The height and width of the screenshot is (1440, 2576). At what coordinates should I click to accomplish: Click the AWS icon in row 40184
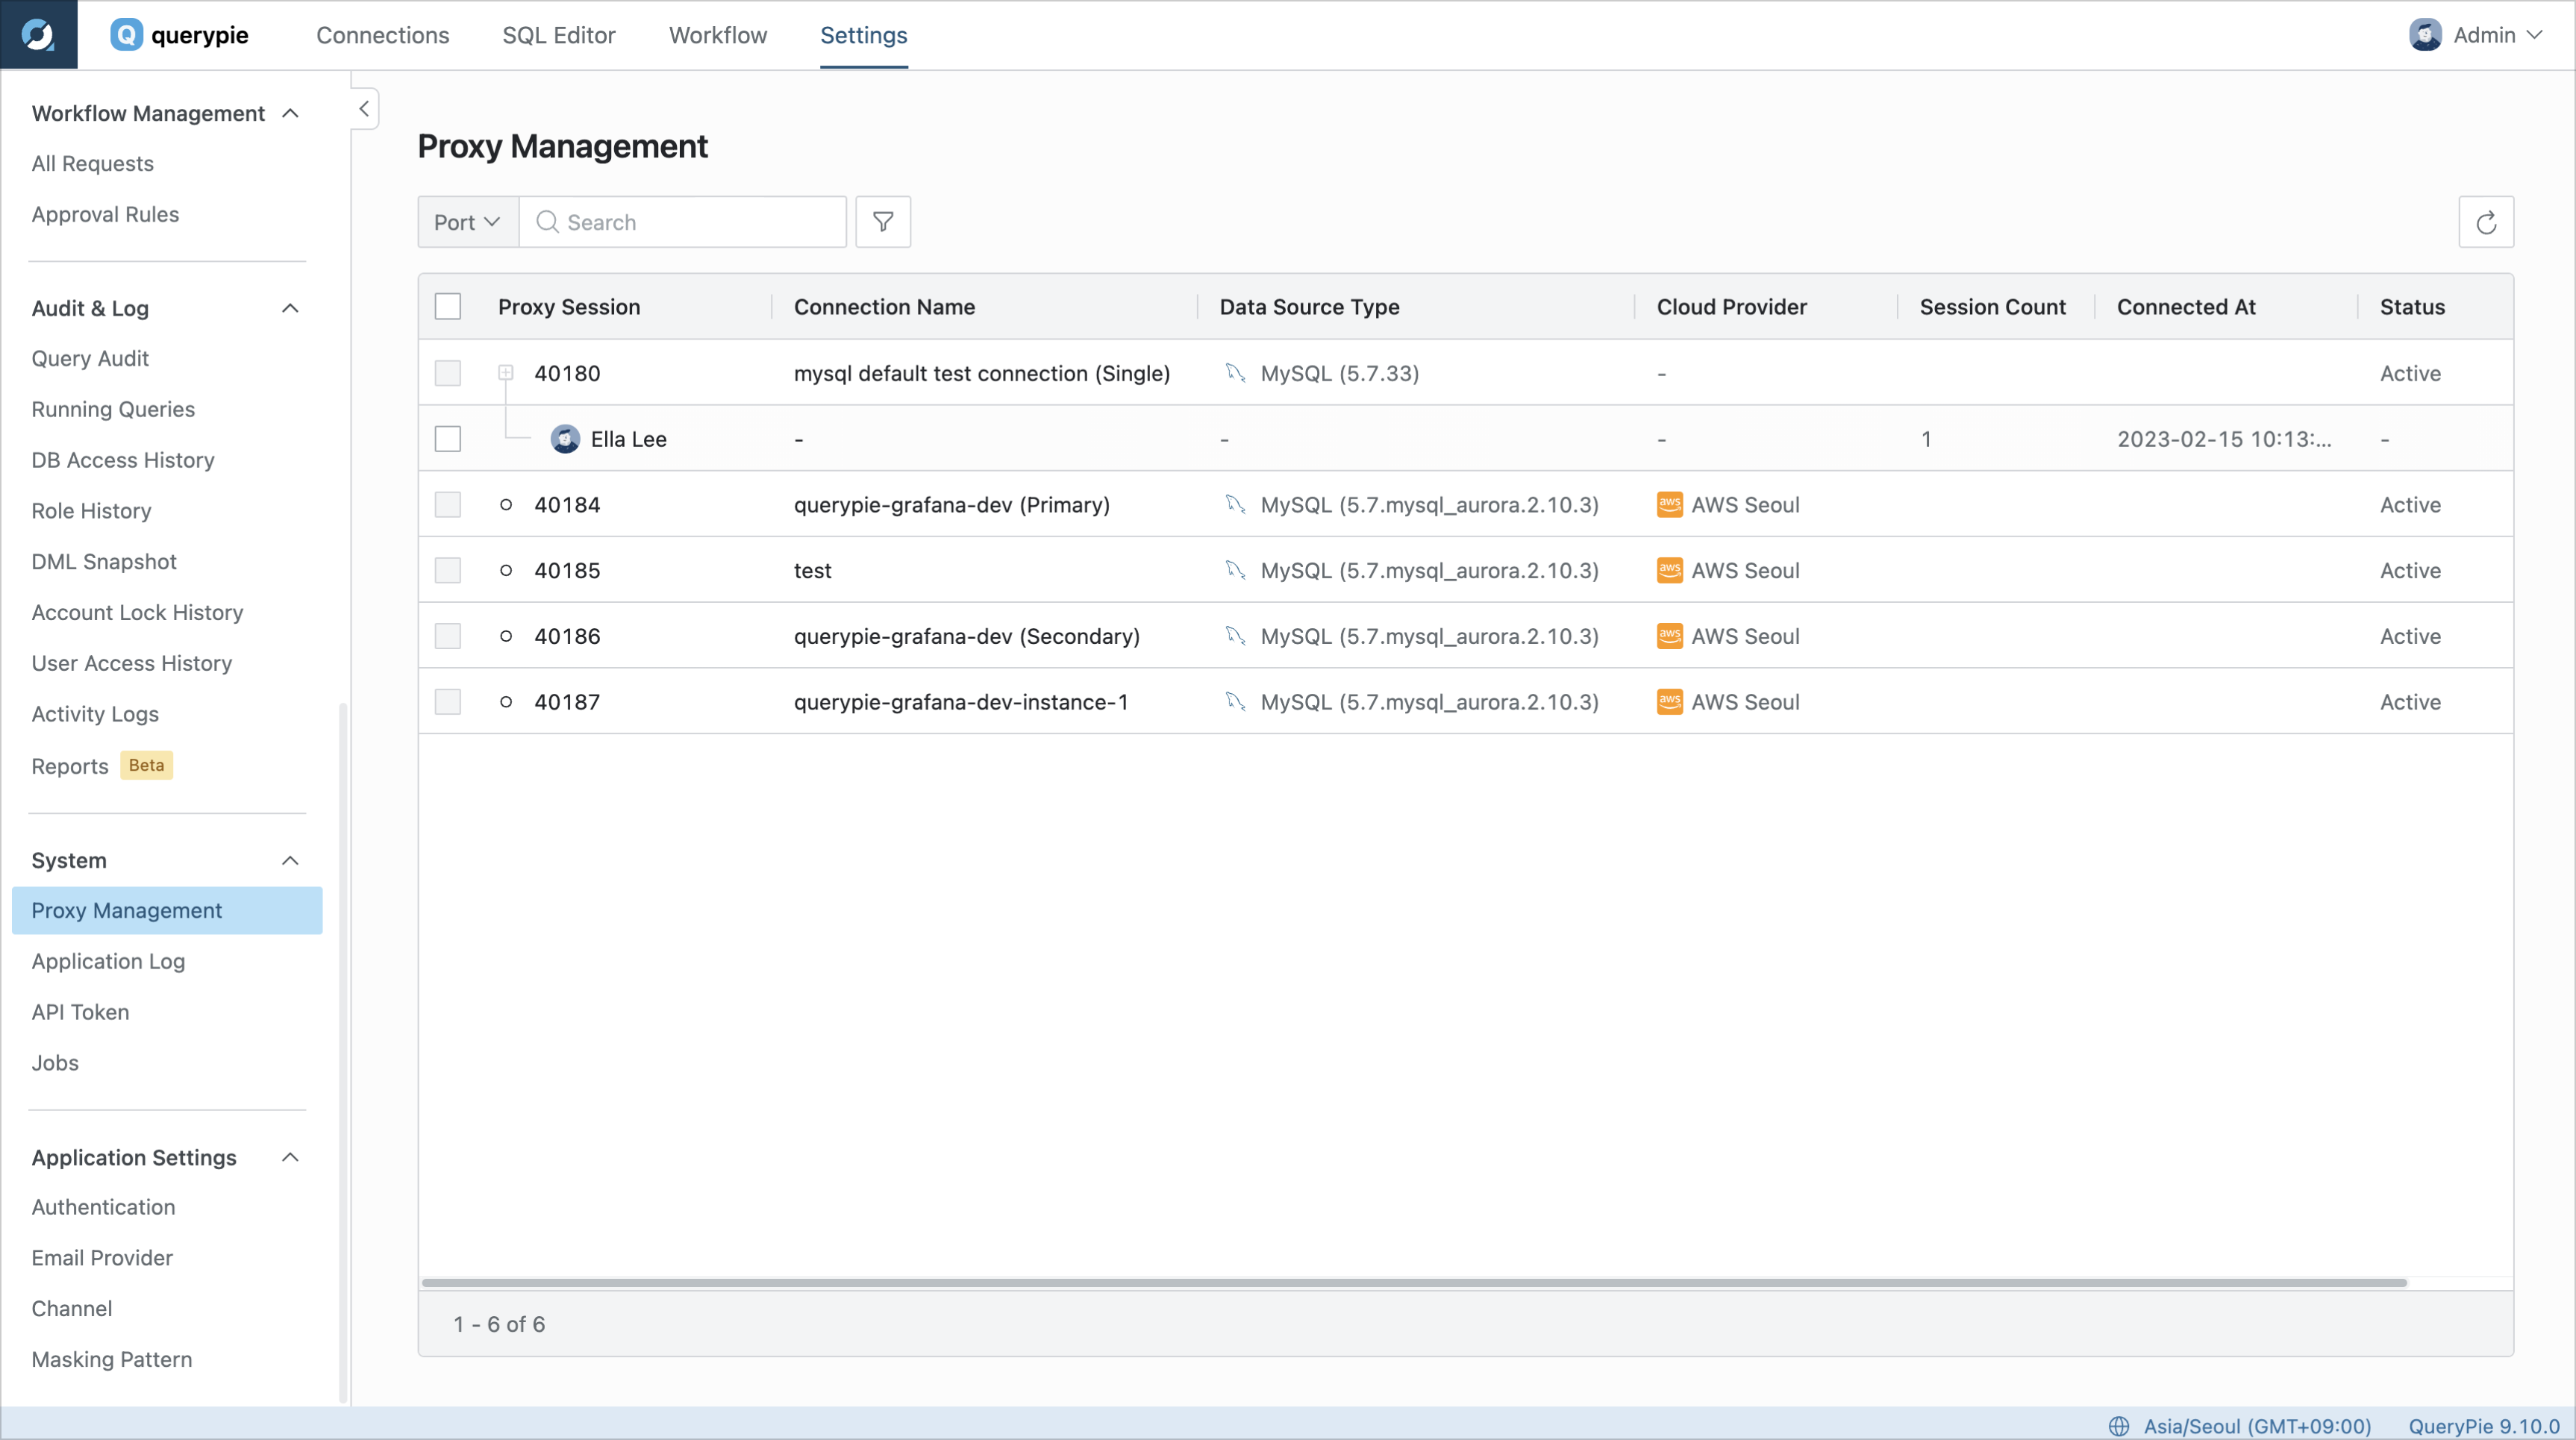[1669, 505]
